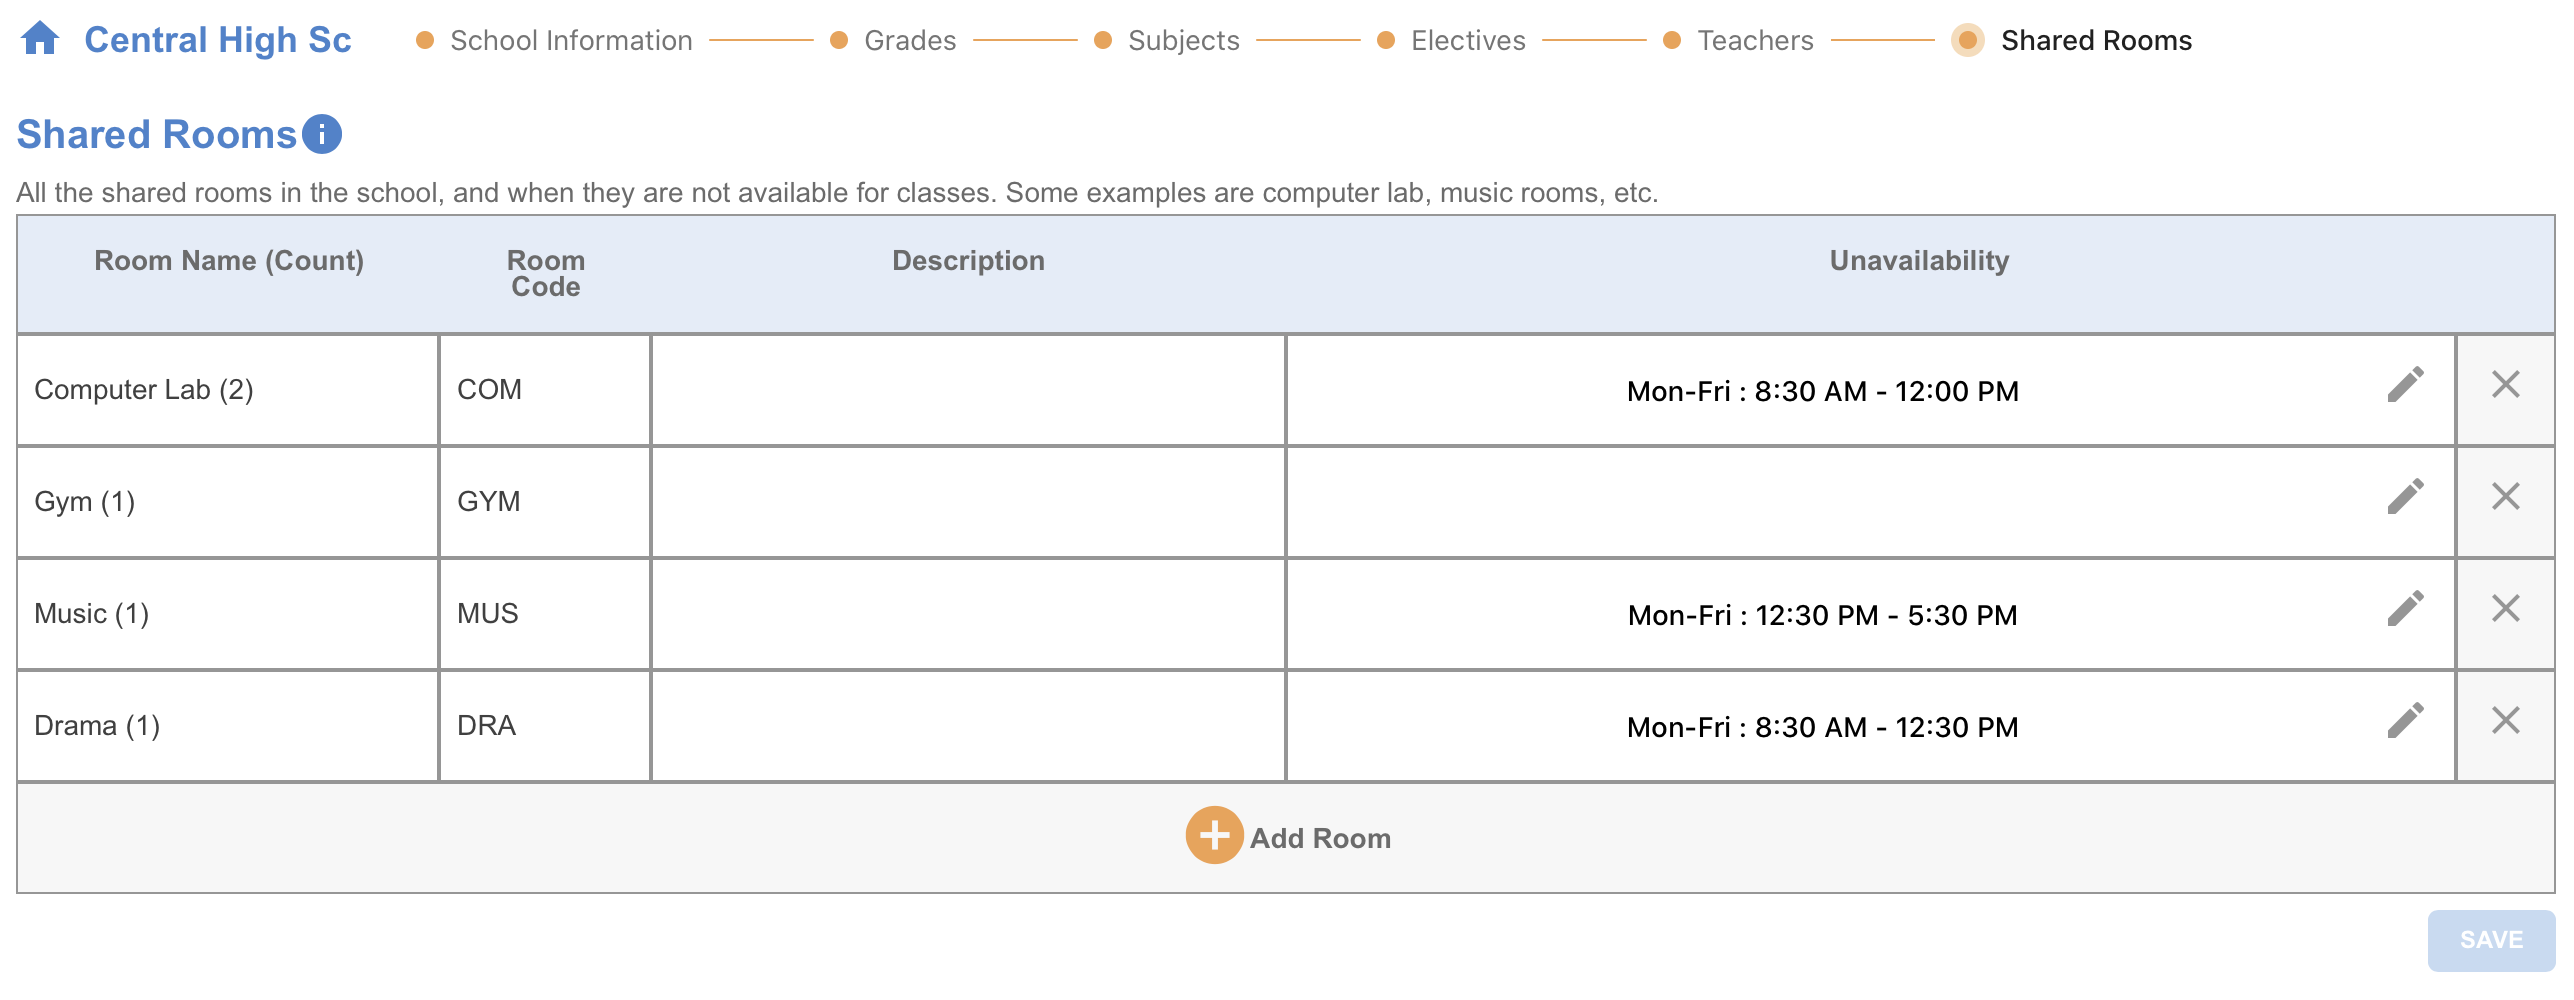Click the SAVE button

2491,940
